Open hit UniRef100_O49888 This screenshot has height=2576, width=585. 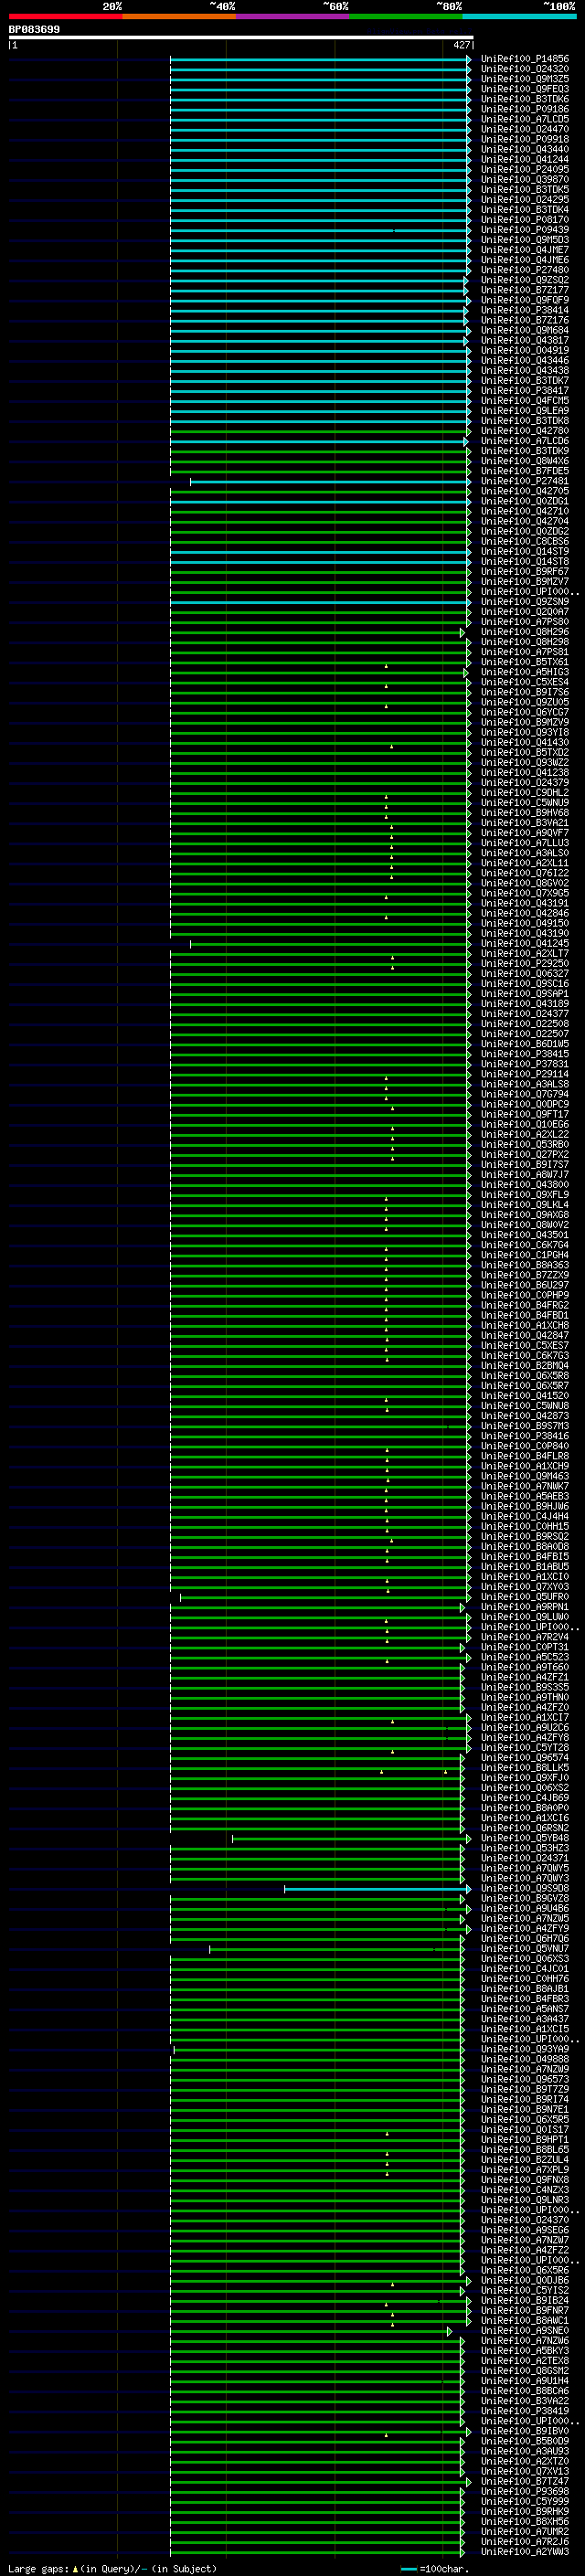pyautogui.click(x=525, y=2059)
